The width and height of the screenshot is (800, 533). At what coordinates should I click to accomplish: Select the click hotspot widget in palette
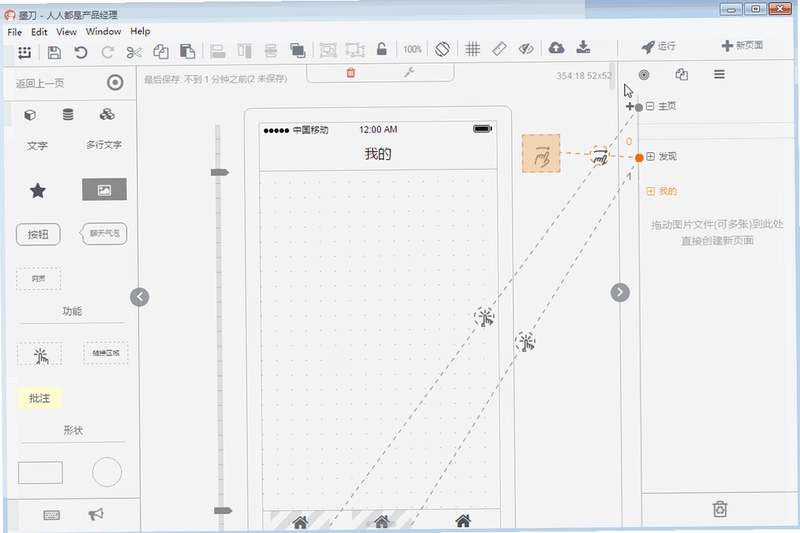pos(40,354)
